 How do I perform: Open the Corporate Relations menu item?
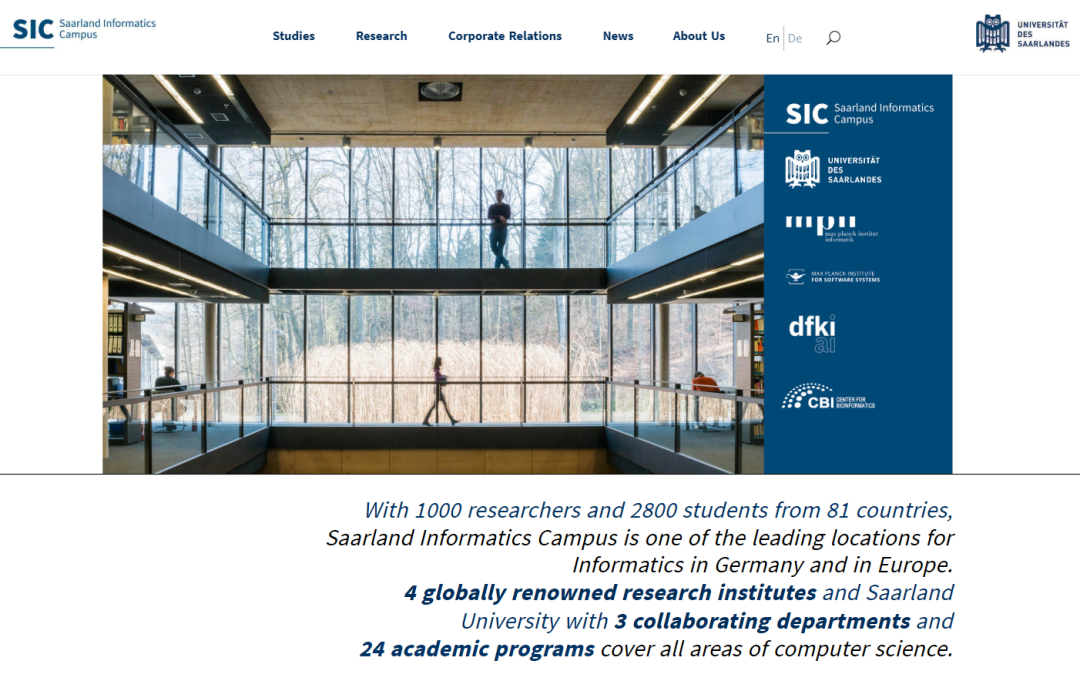coord(504,36)
